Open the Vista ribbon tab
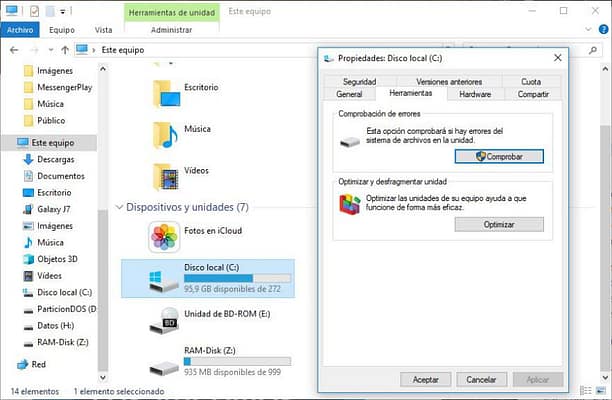612x400 pixels. [103, 30]
